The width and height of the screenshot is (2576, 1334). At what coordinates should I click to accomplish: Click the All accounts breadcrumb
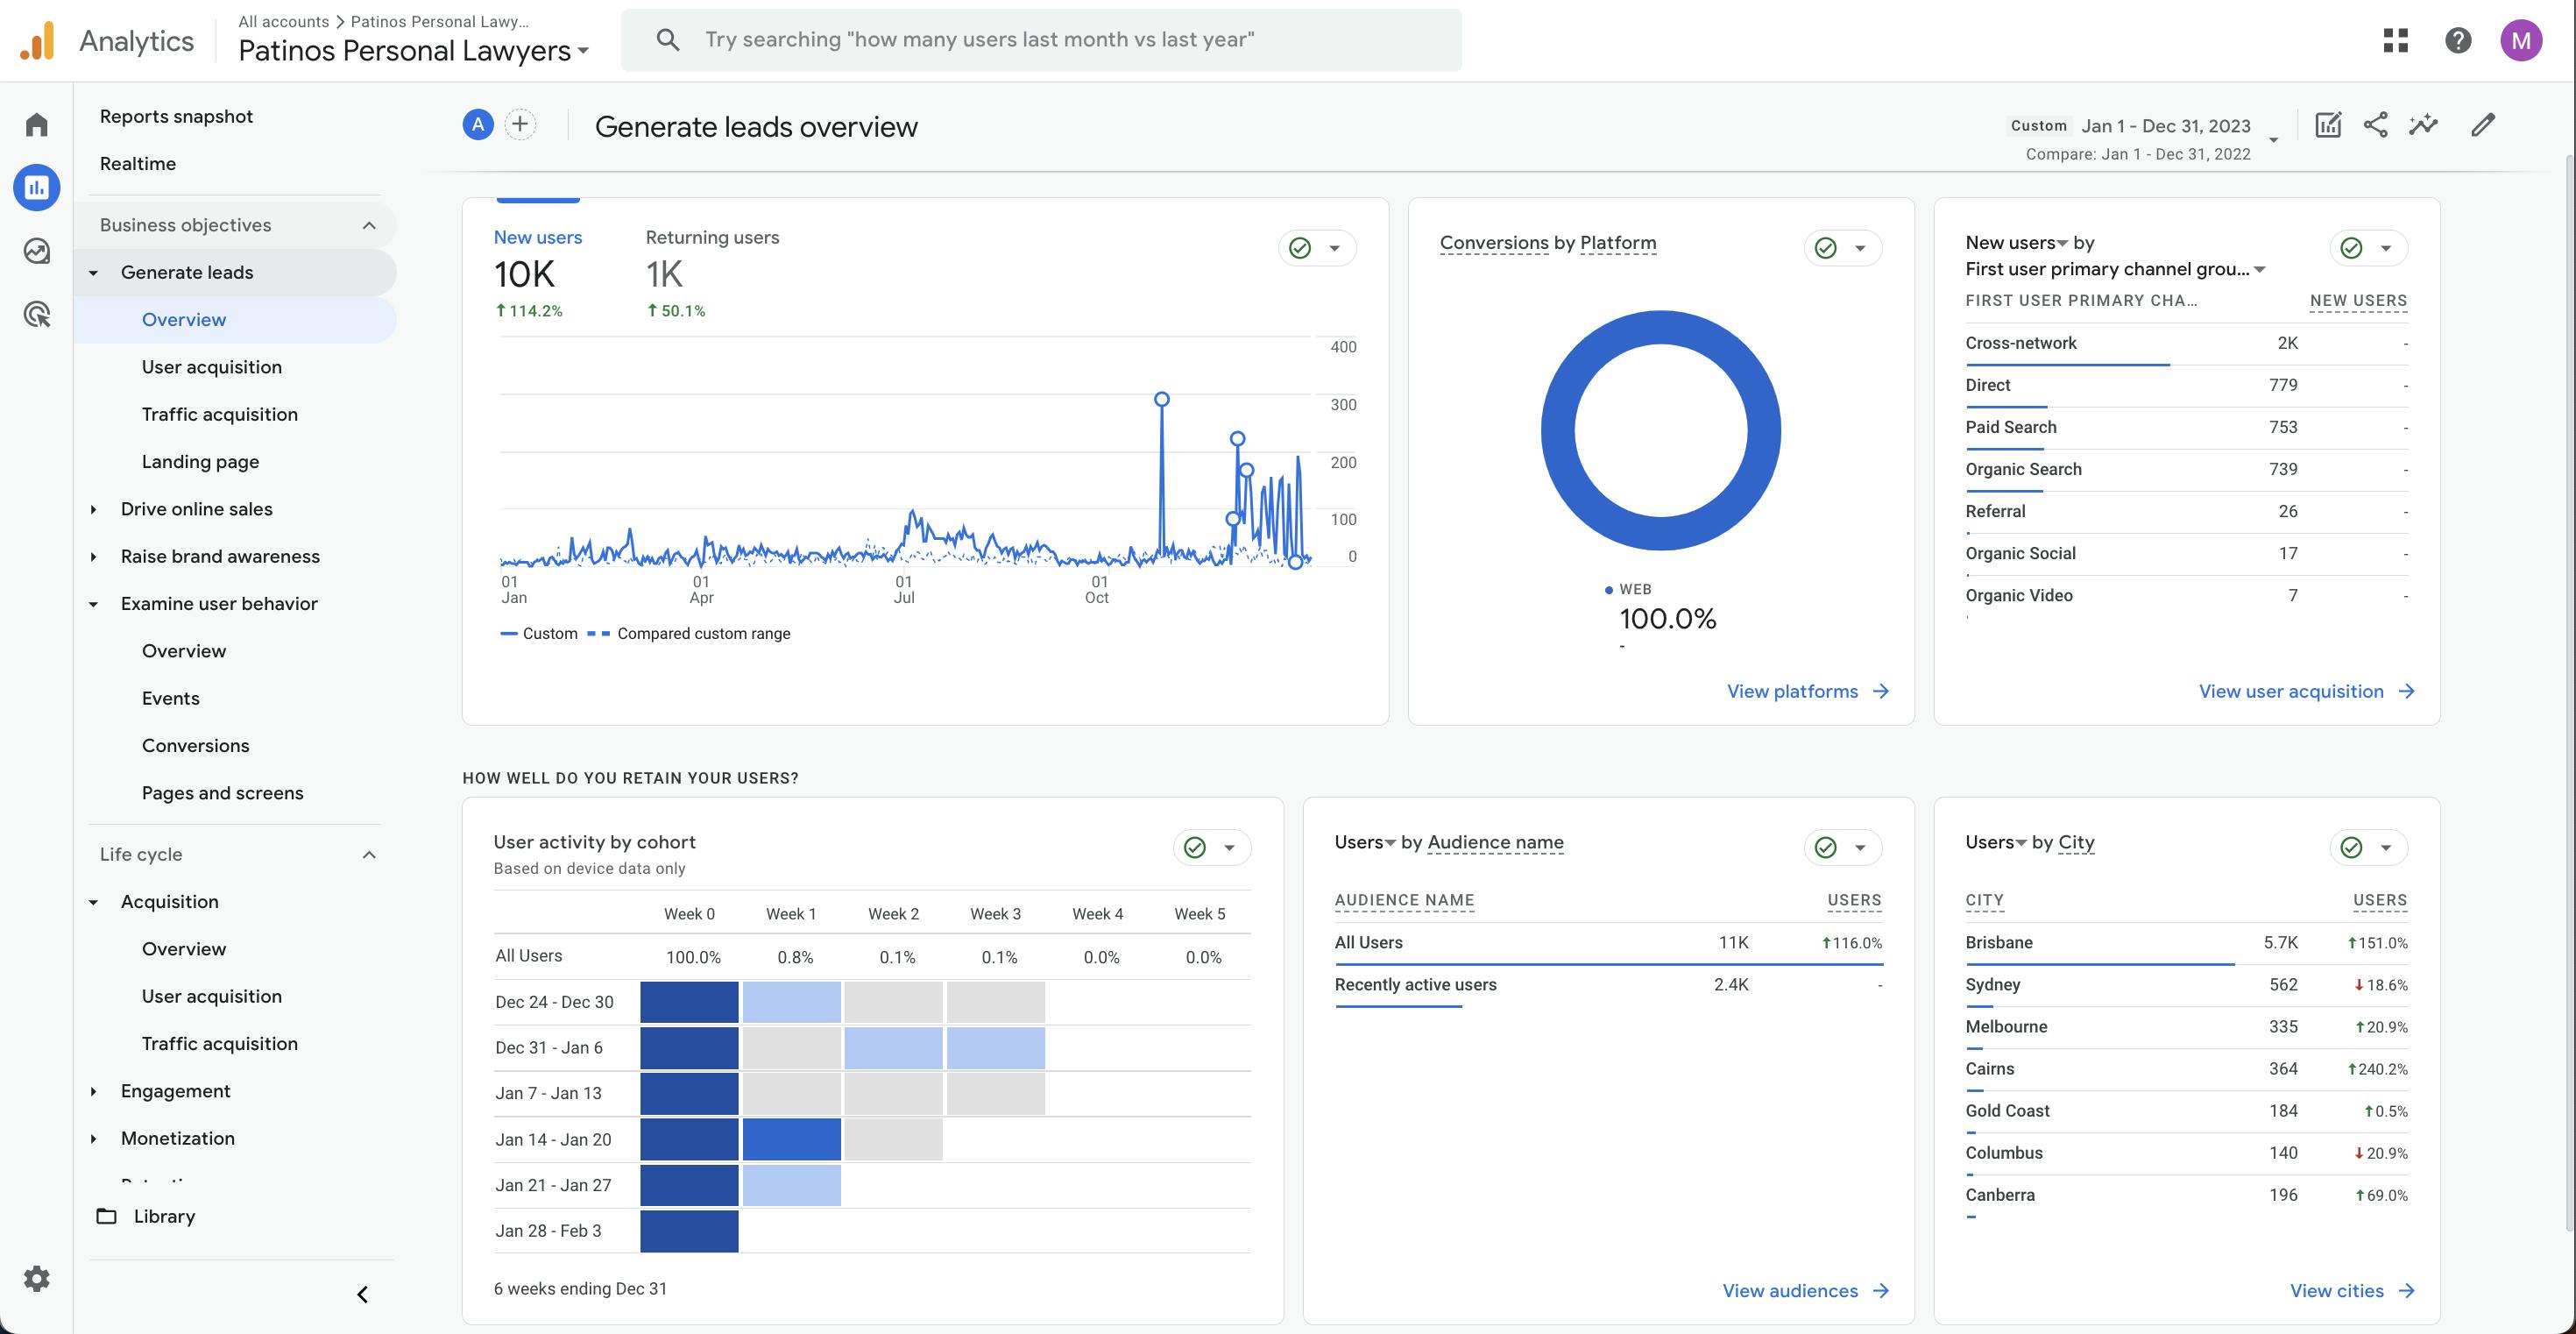pos(283,21)
